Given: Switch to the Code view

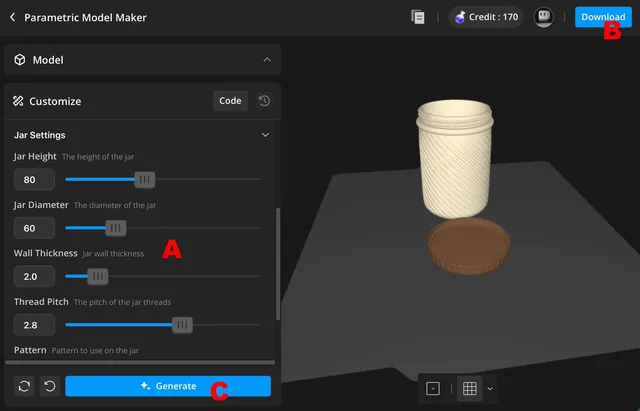Looking at the screenshot, I should tap(230, 101).
